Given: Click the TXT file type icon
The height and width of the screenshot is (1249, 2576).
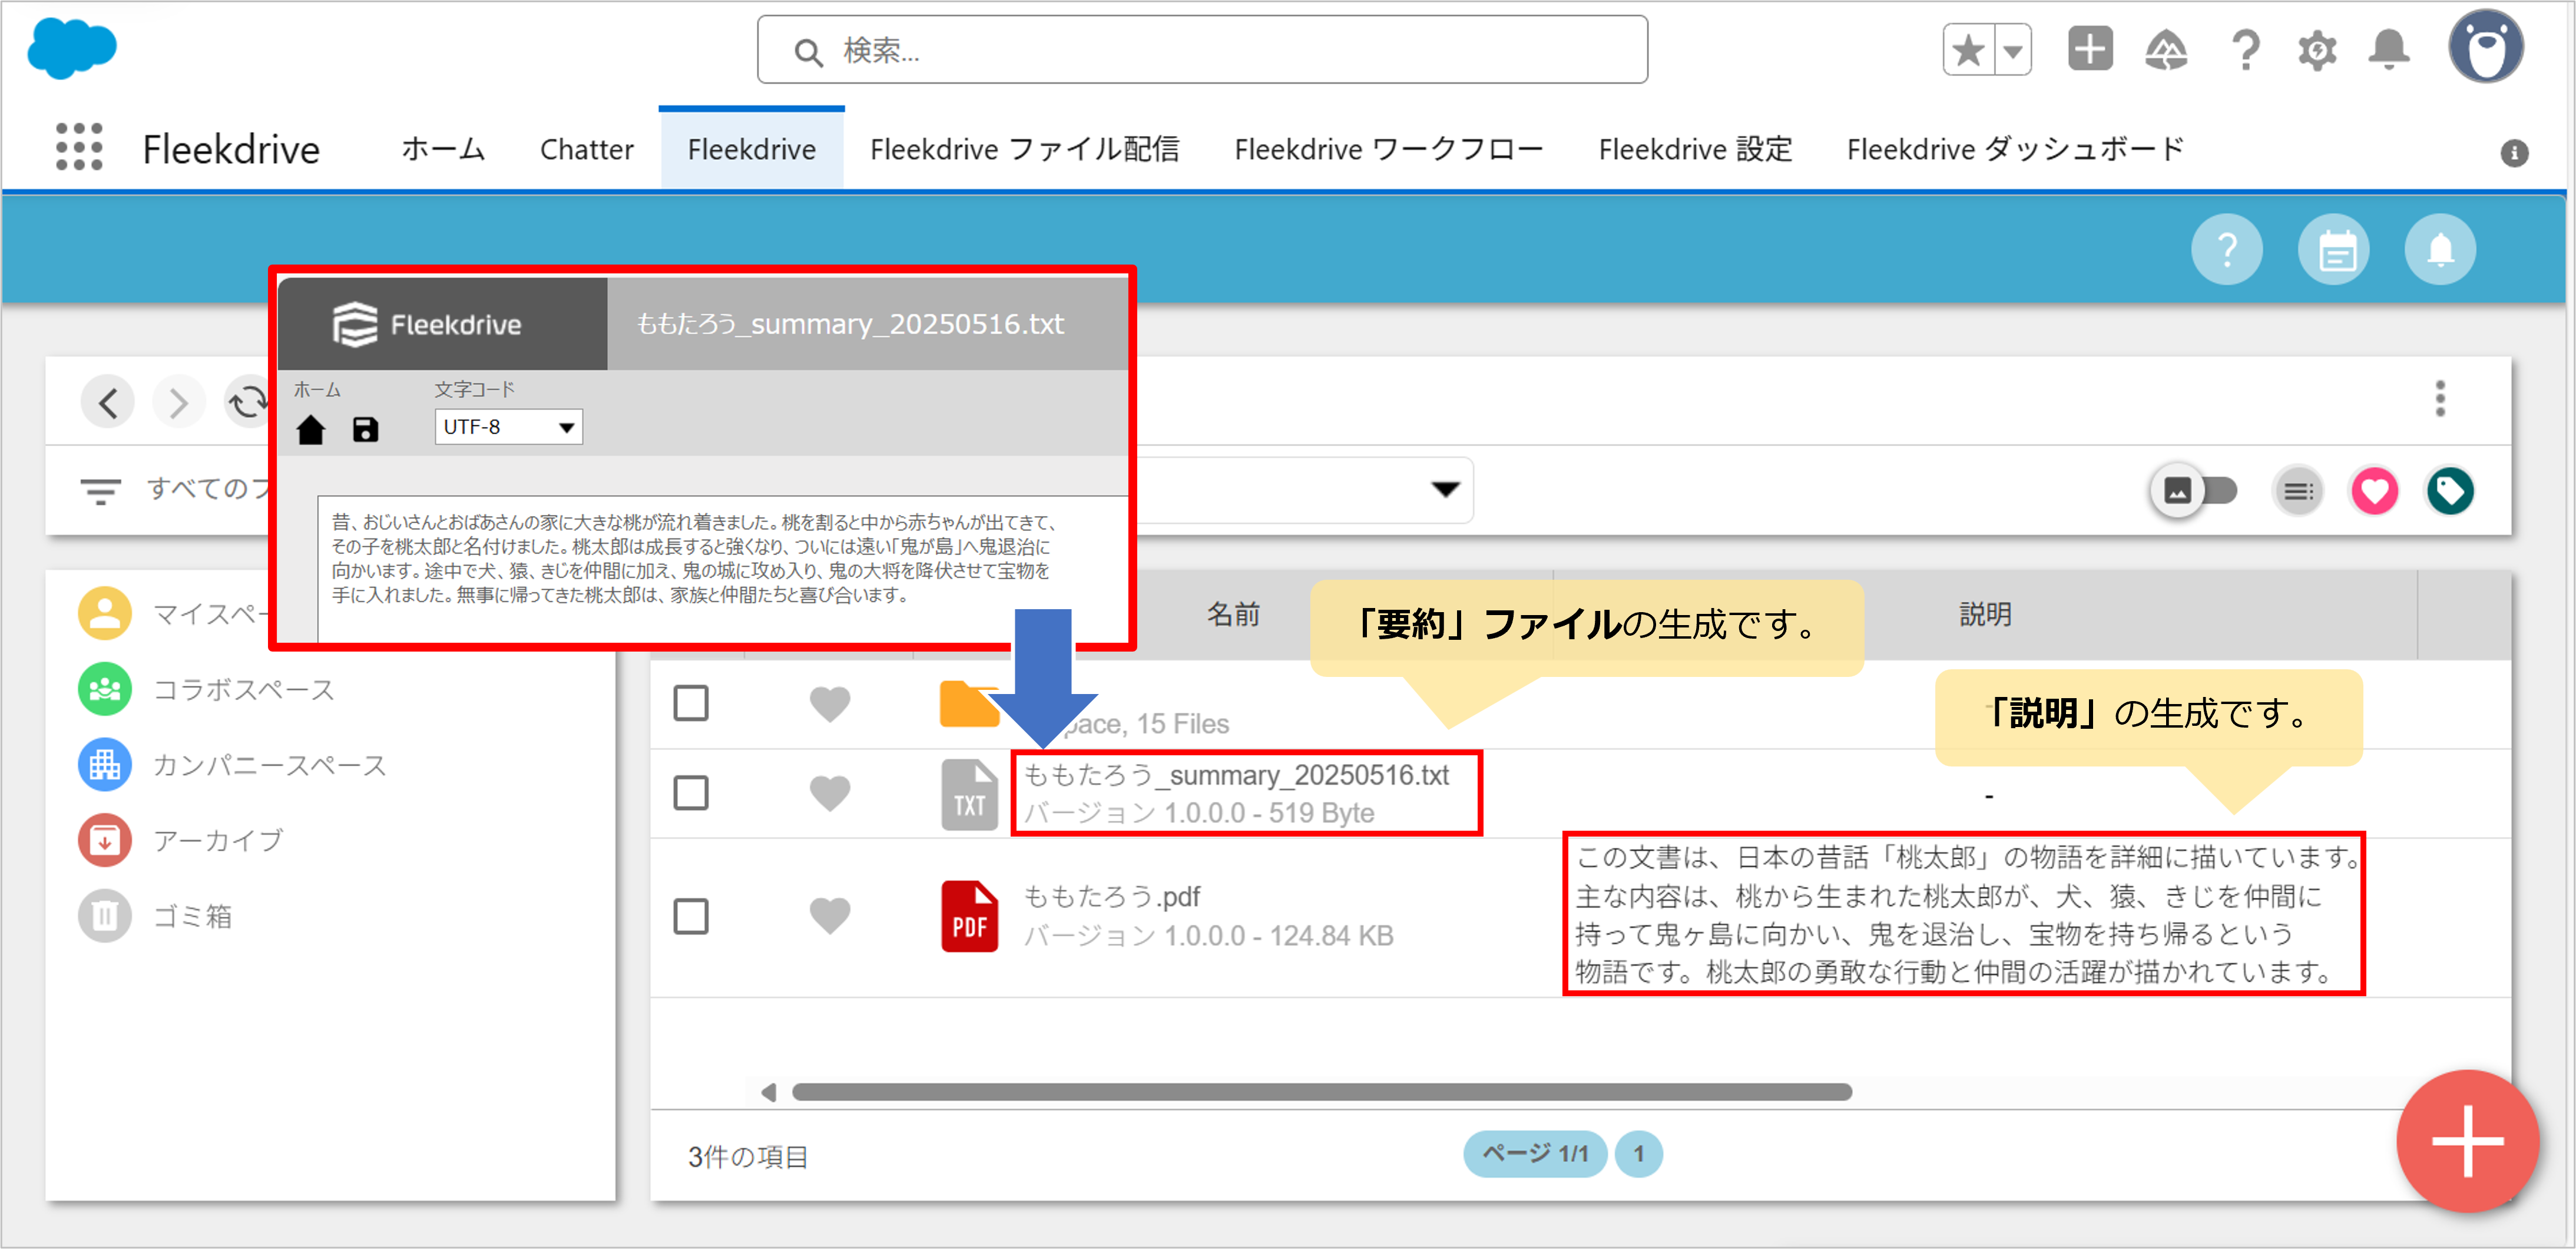Looking at the screenshot, I should point(969,794).
